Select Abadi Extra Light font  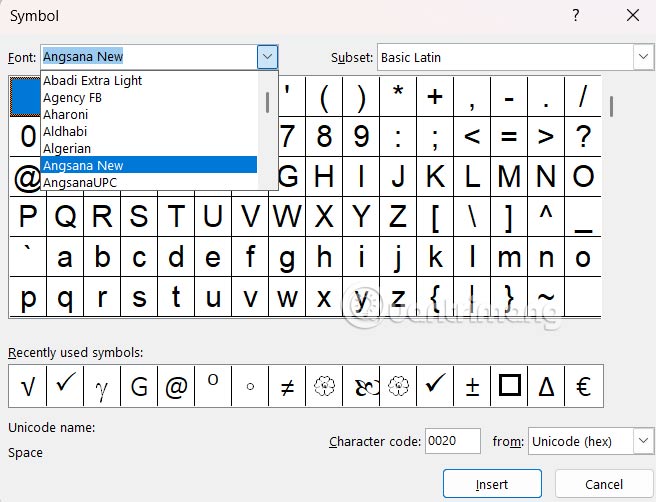(149, 80)
